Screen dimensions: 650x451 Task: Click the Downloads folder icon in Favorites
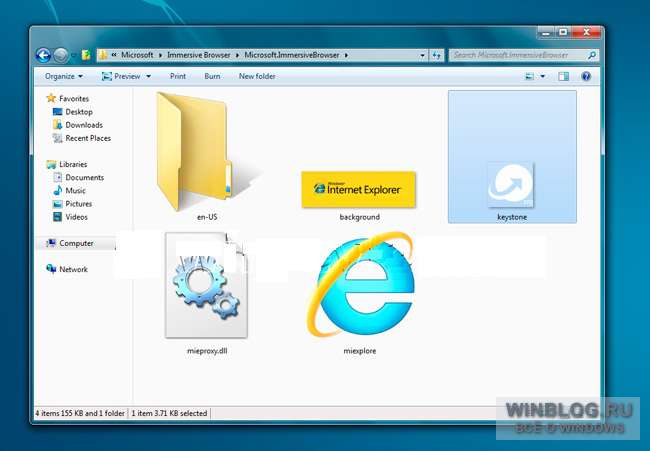click(x=58, y=125)
